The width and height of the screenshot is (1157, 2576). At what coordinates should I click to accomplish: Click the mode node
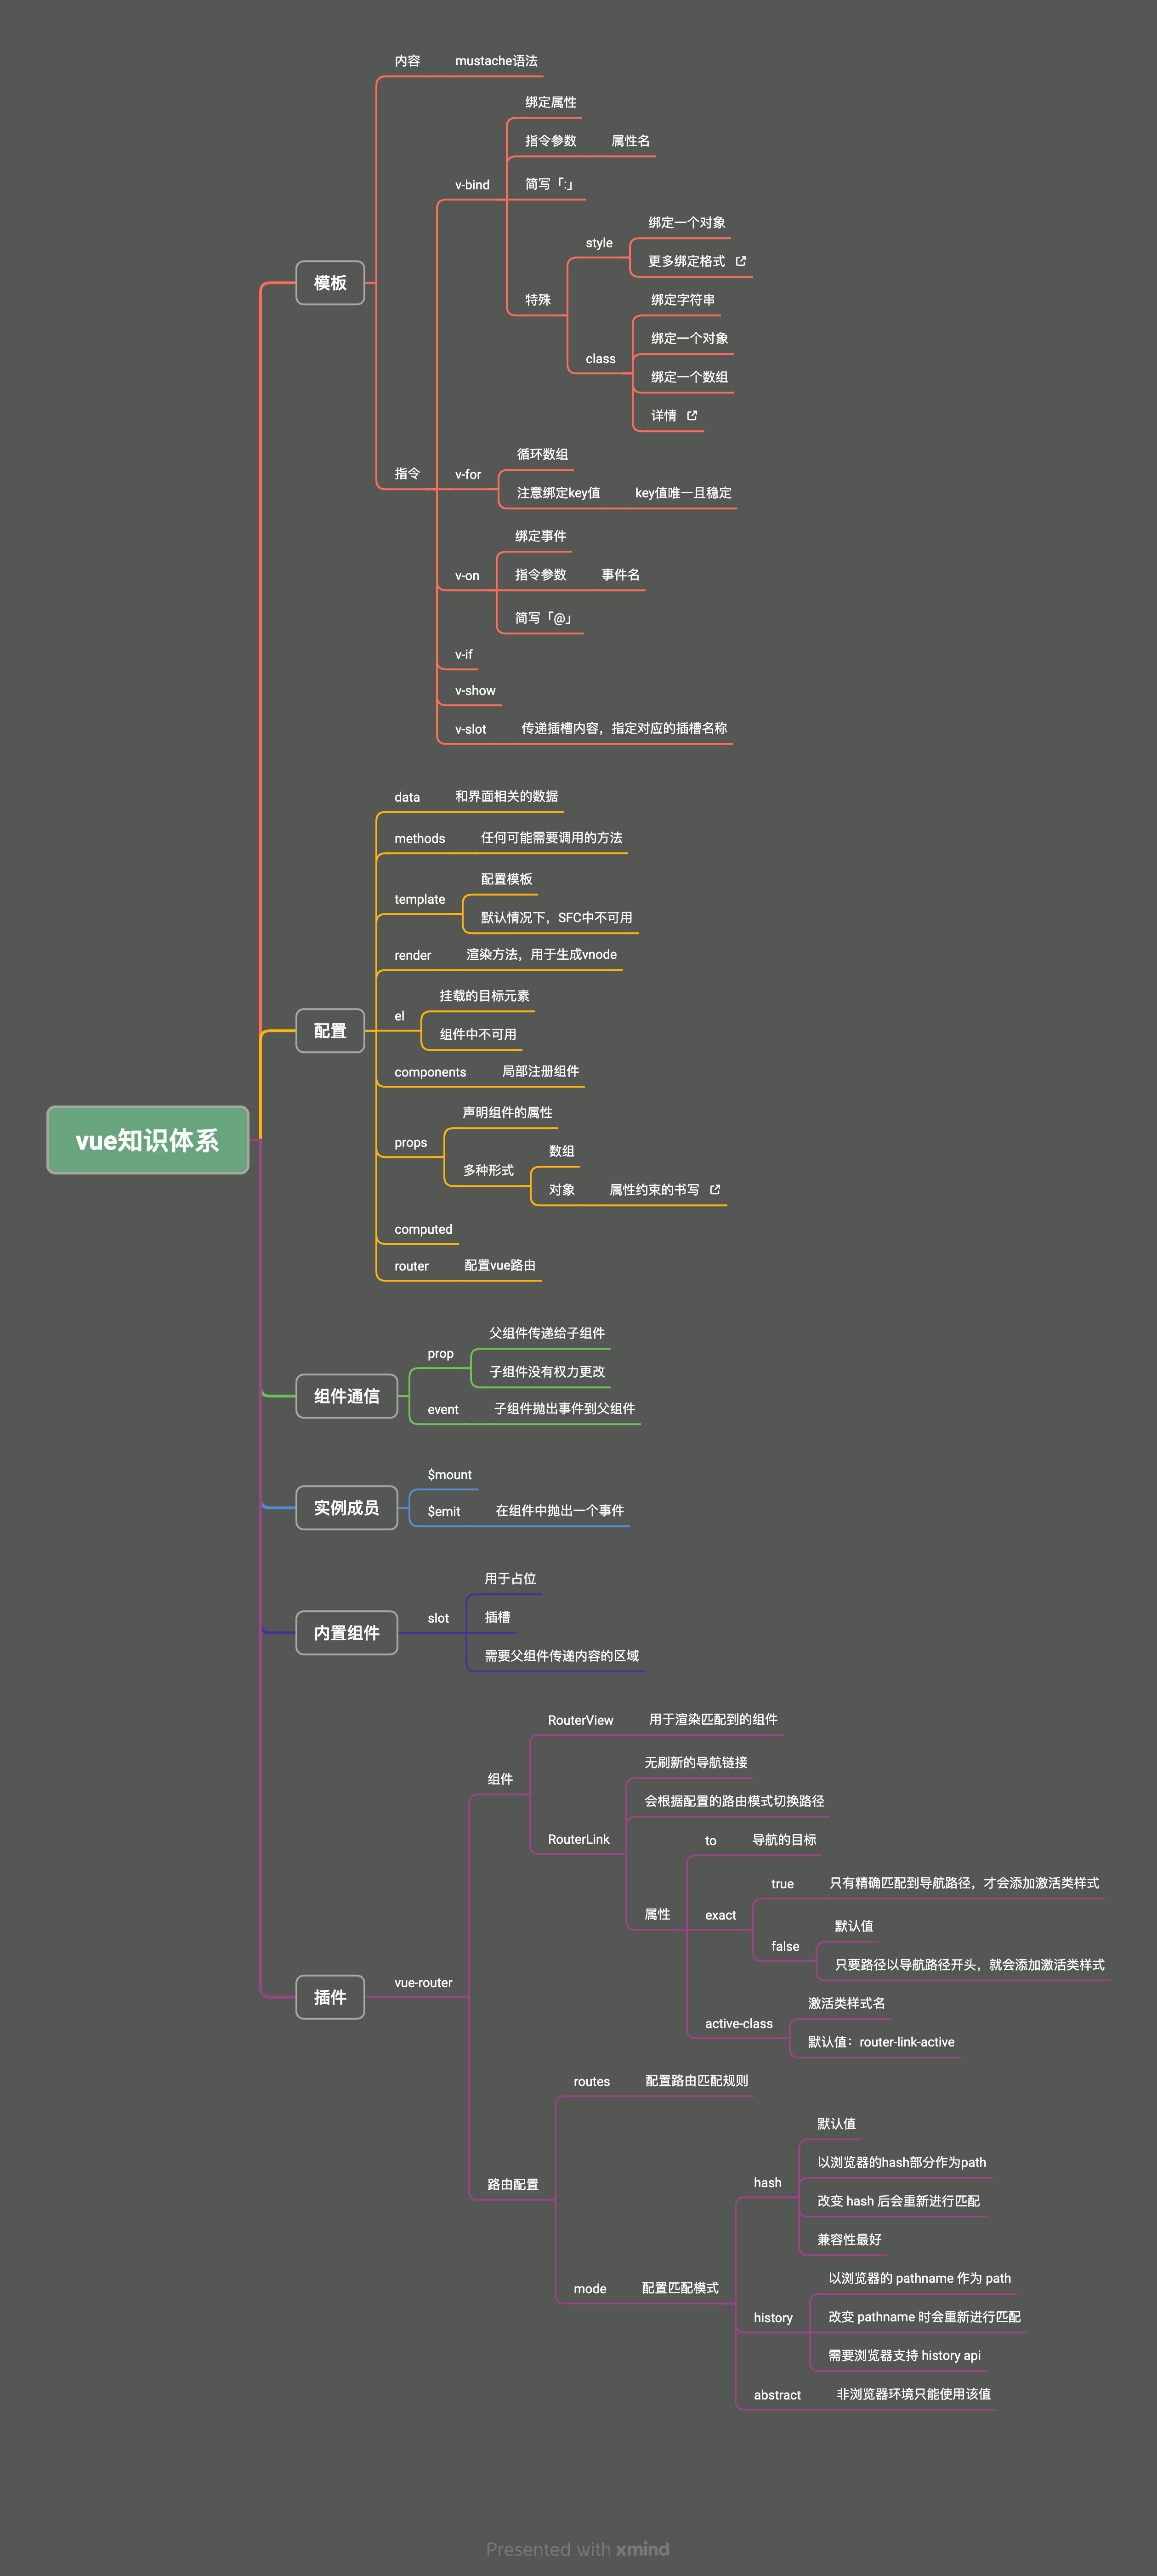[x=590, y=2289]
